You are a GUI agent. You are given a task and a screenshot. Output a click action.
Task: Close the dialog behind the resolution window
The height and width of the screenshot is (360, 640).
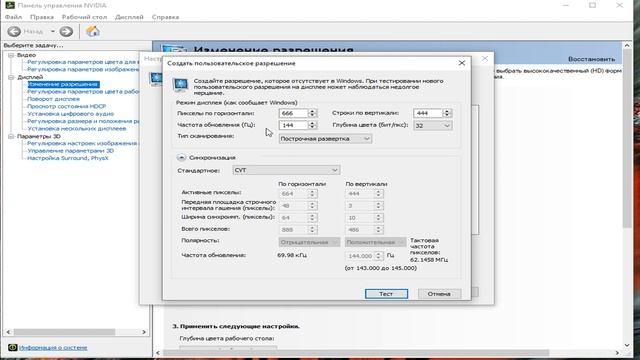pyautogui.click(x=484, y=59)
